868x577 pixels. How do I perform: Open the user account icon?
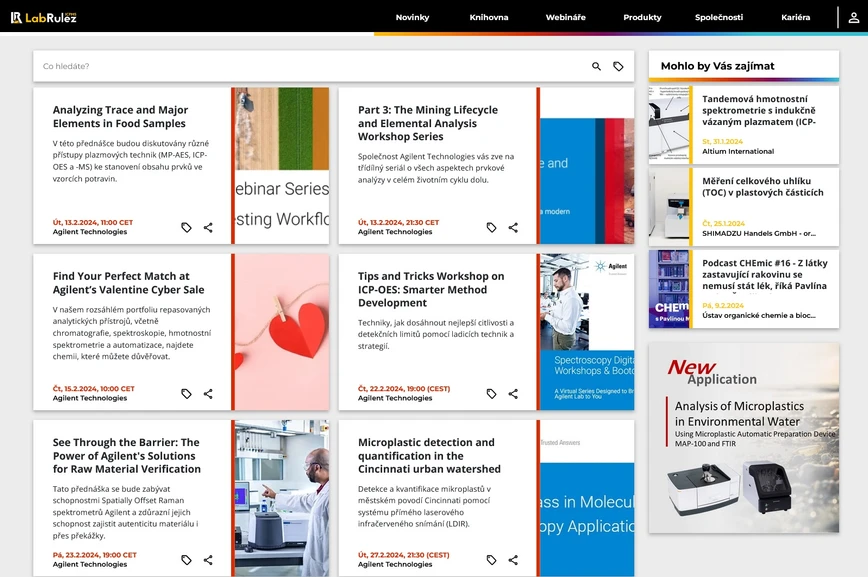[x=854, y=18]
